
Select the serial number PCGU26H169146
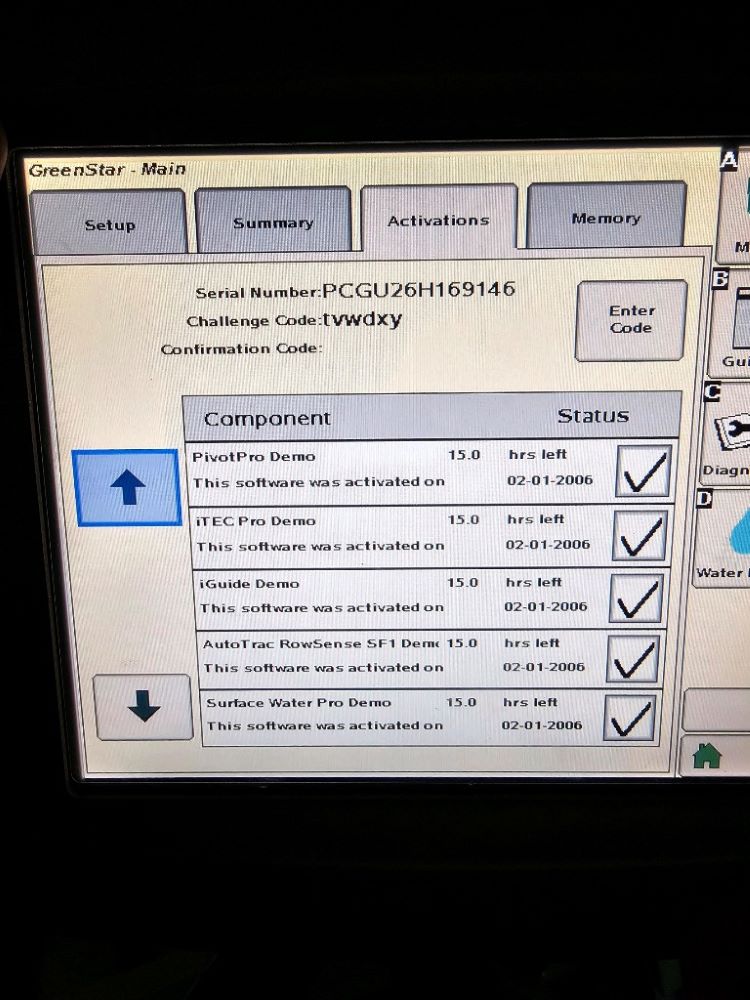(x=418, y=290)
